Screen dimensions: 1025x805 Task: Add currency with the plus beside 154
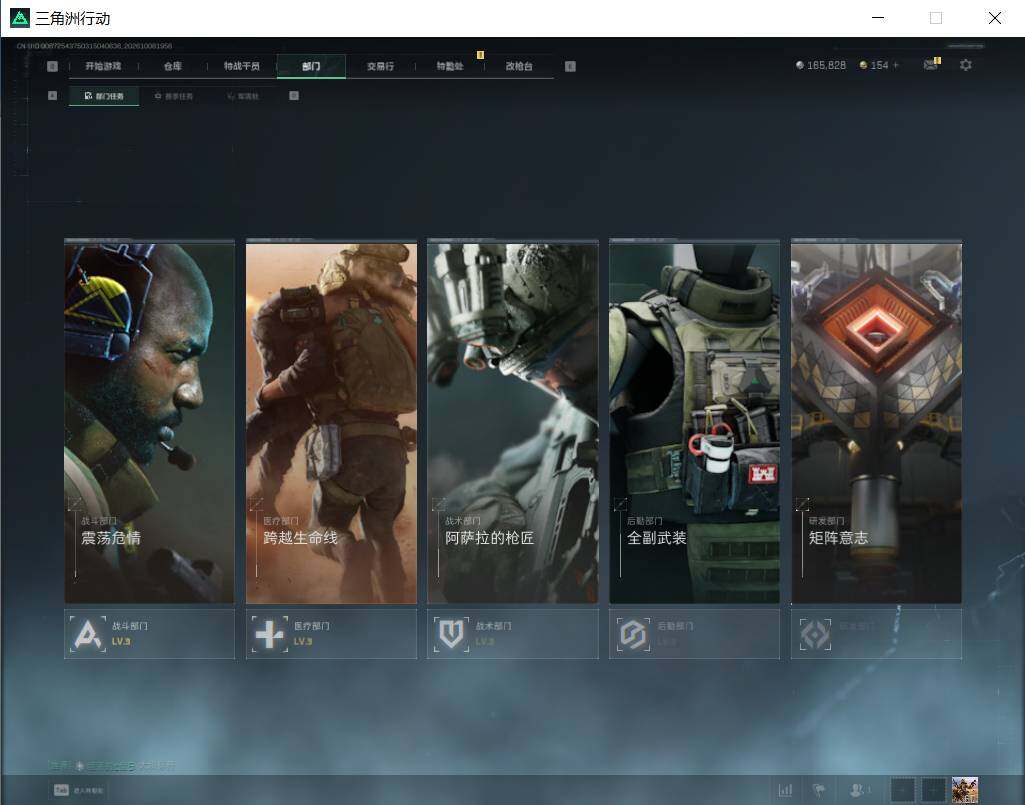click(x=896, y=65)
